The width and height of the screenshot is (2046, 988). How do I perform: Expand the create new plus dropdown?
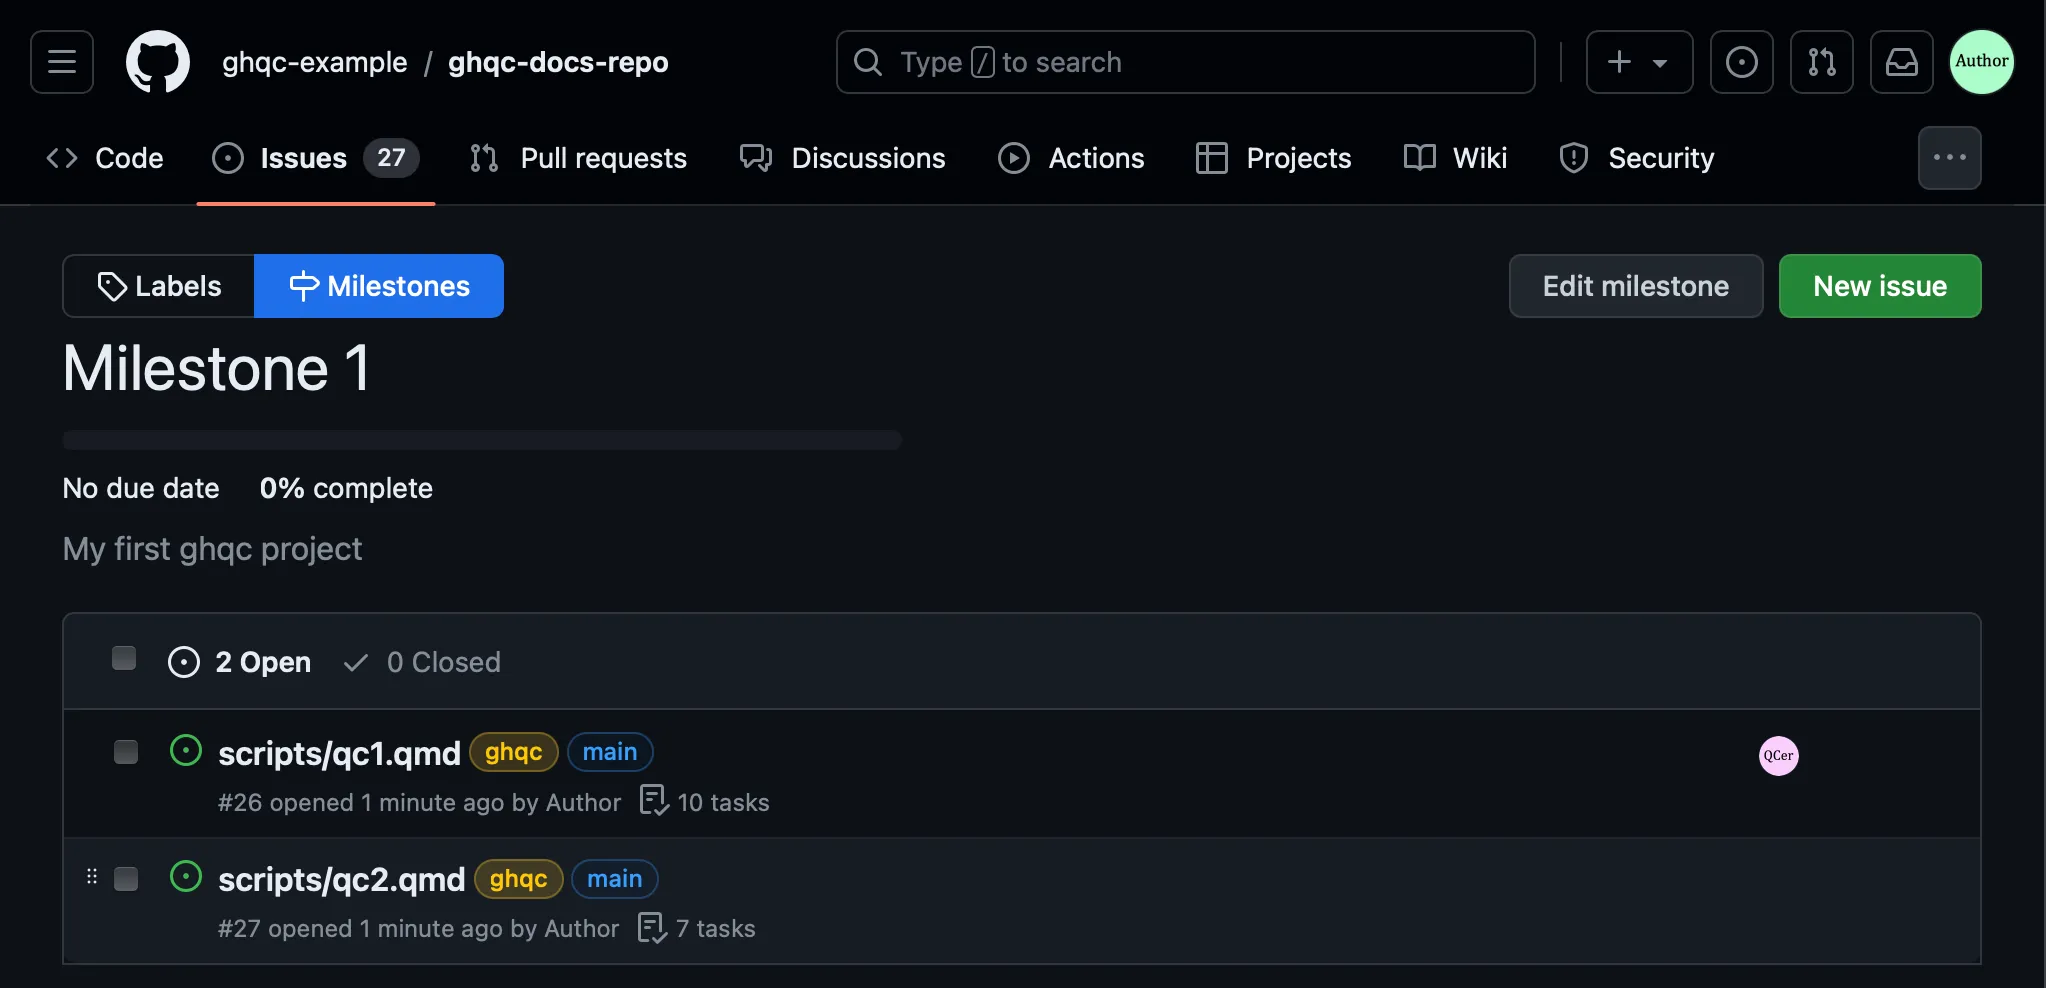1639,62
